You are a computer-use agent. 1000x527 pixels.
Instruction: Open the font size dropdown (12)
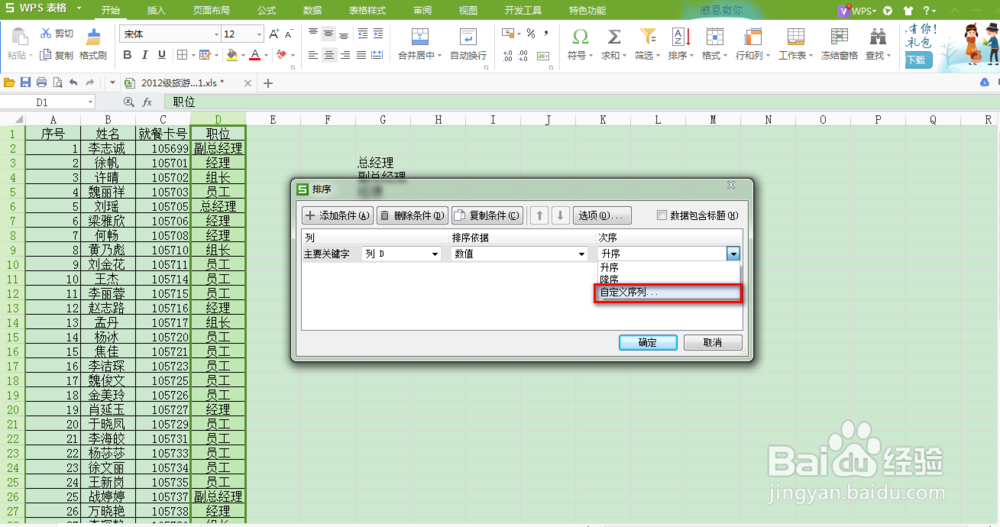click(259, 34)
